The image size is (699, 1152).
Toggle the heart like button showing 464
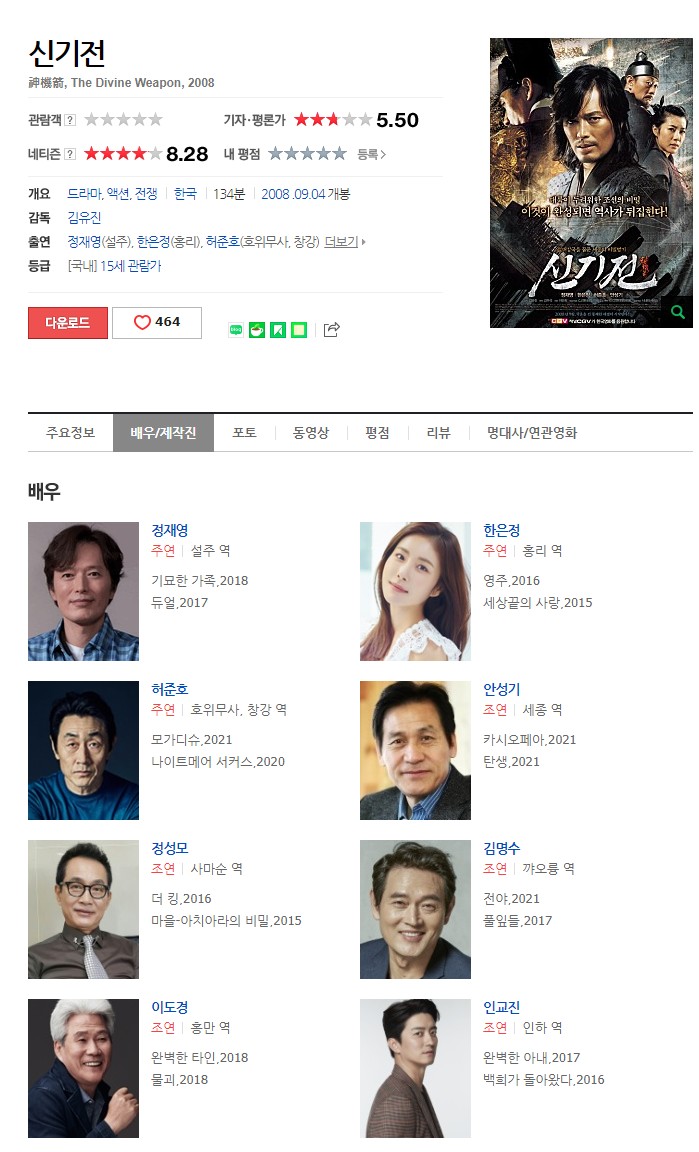157,323
